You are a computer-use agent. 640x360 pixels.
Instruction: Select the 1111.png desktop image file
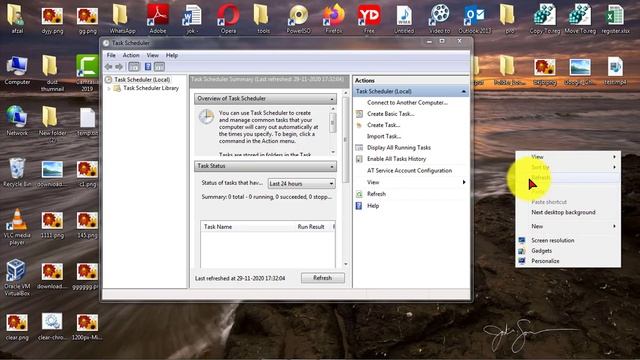point(52,220)
